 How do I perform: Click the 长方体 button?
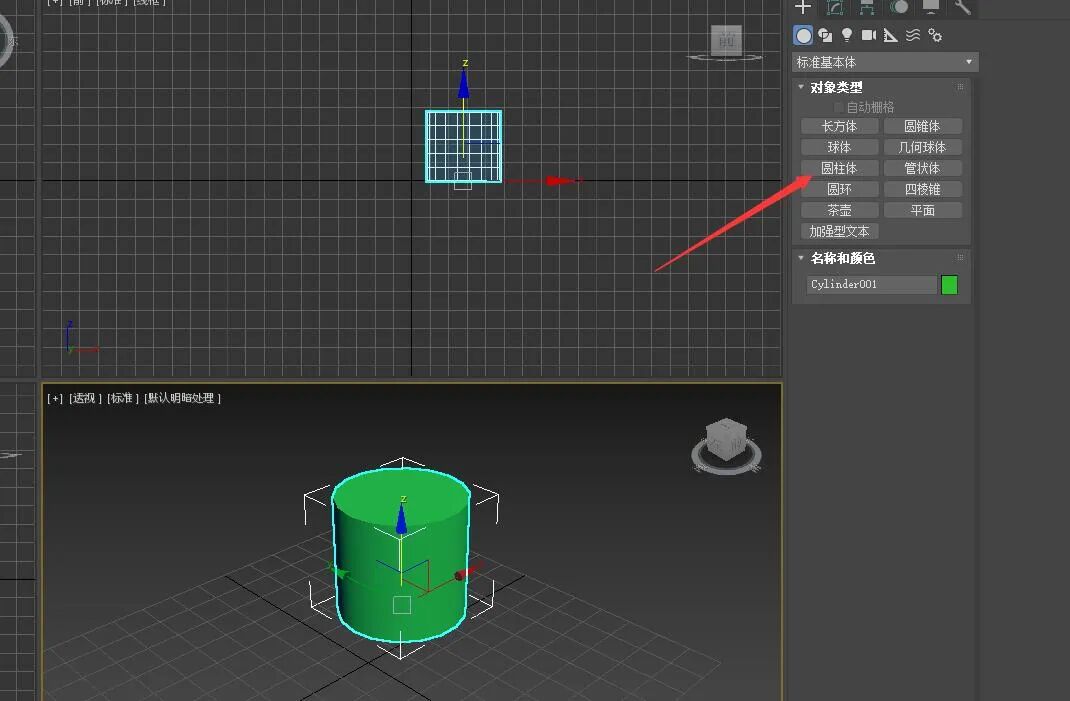(839, 126)
